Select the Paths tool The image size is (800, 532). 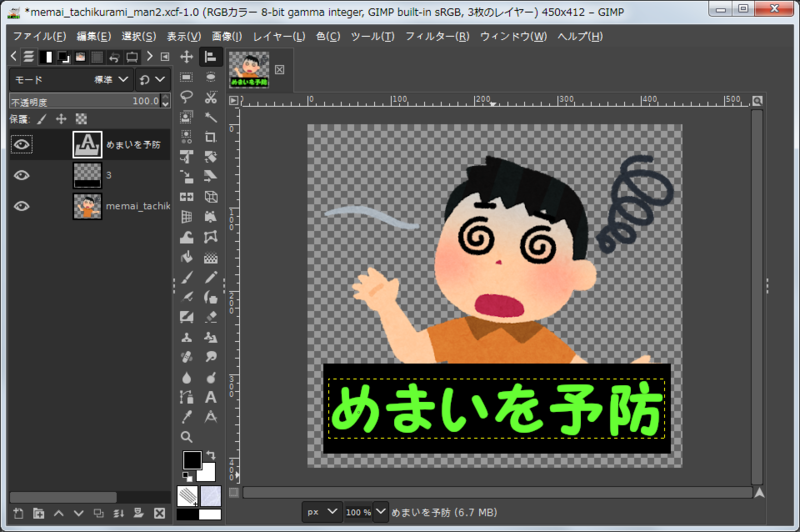pyautogui.click(x=186, y=397)
